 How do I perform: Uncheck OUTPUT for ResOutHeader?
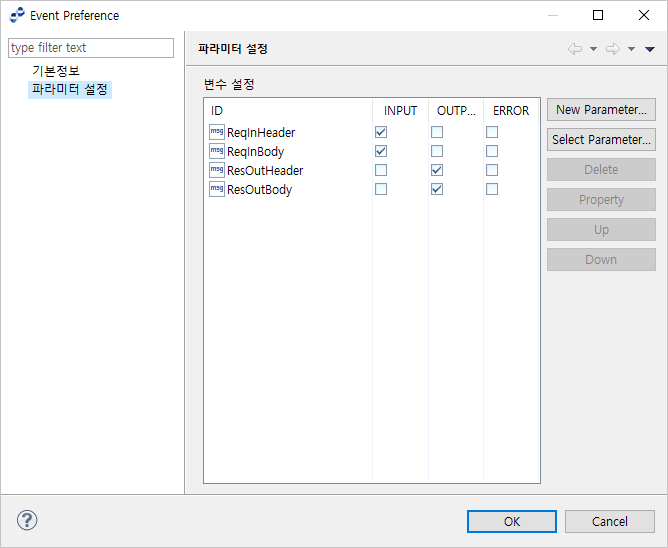(437, 170)
